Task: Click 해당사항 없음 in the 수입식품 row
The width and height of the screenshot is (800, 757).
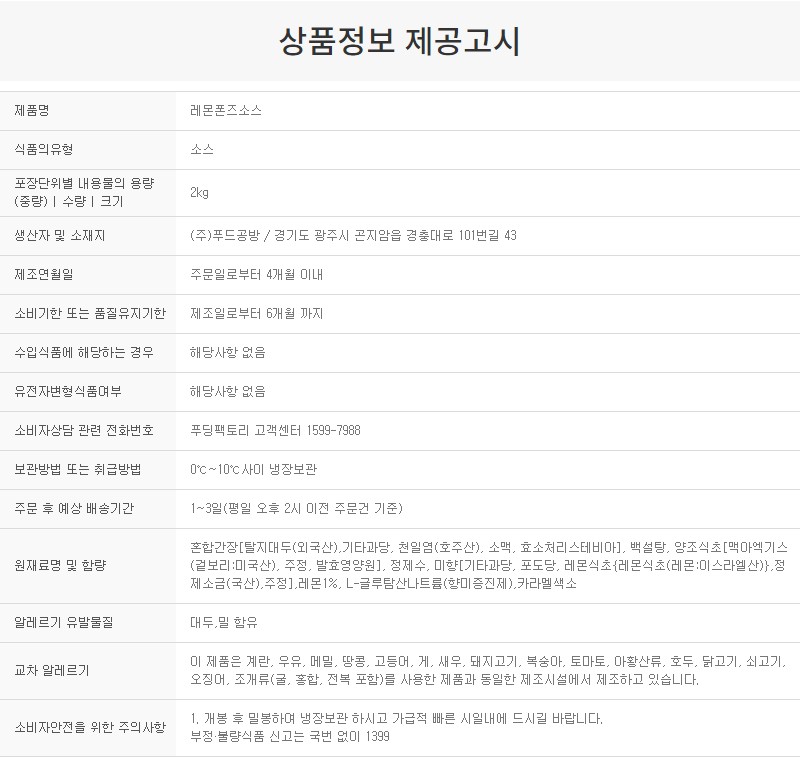Action: [x=228, y=352]
